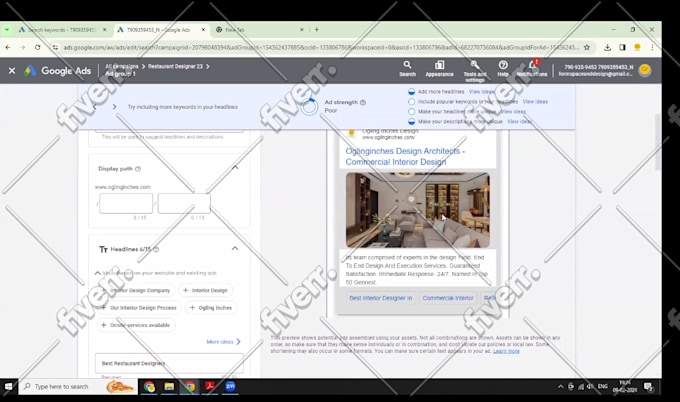Collapse the Display path section
Image resolution: width=680 pixels, height=402 pixels.
[235, 167]
